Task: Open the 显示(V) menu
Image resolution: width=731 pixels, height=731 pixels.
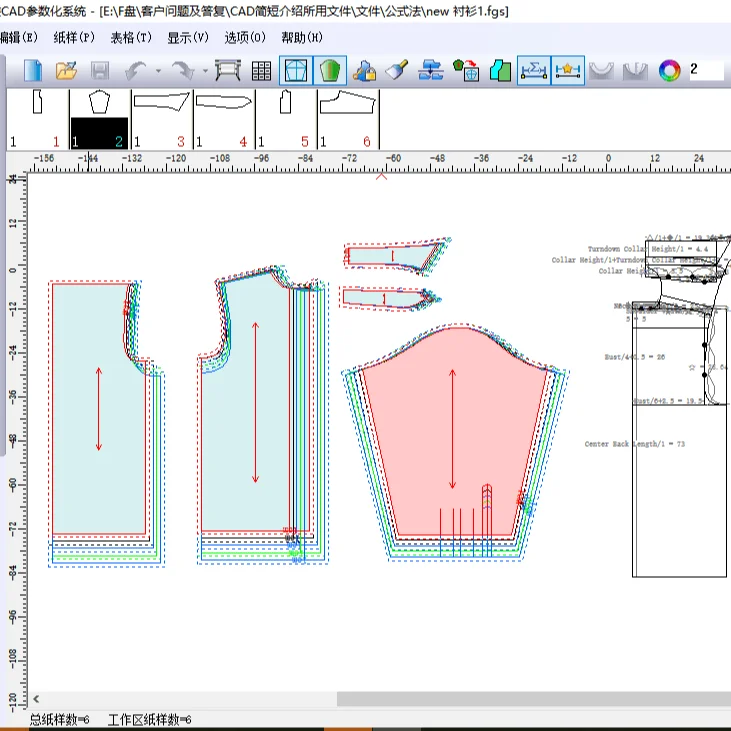Action: [x=188, y=37]
